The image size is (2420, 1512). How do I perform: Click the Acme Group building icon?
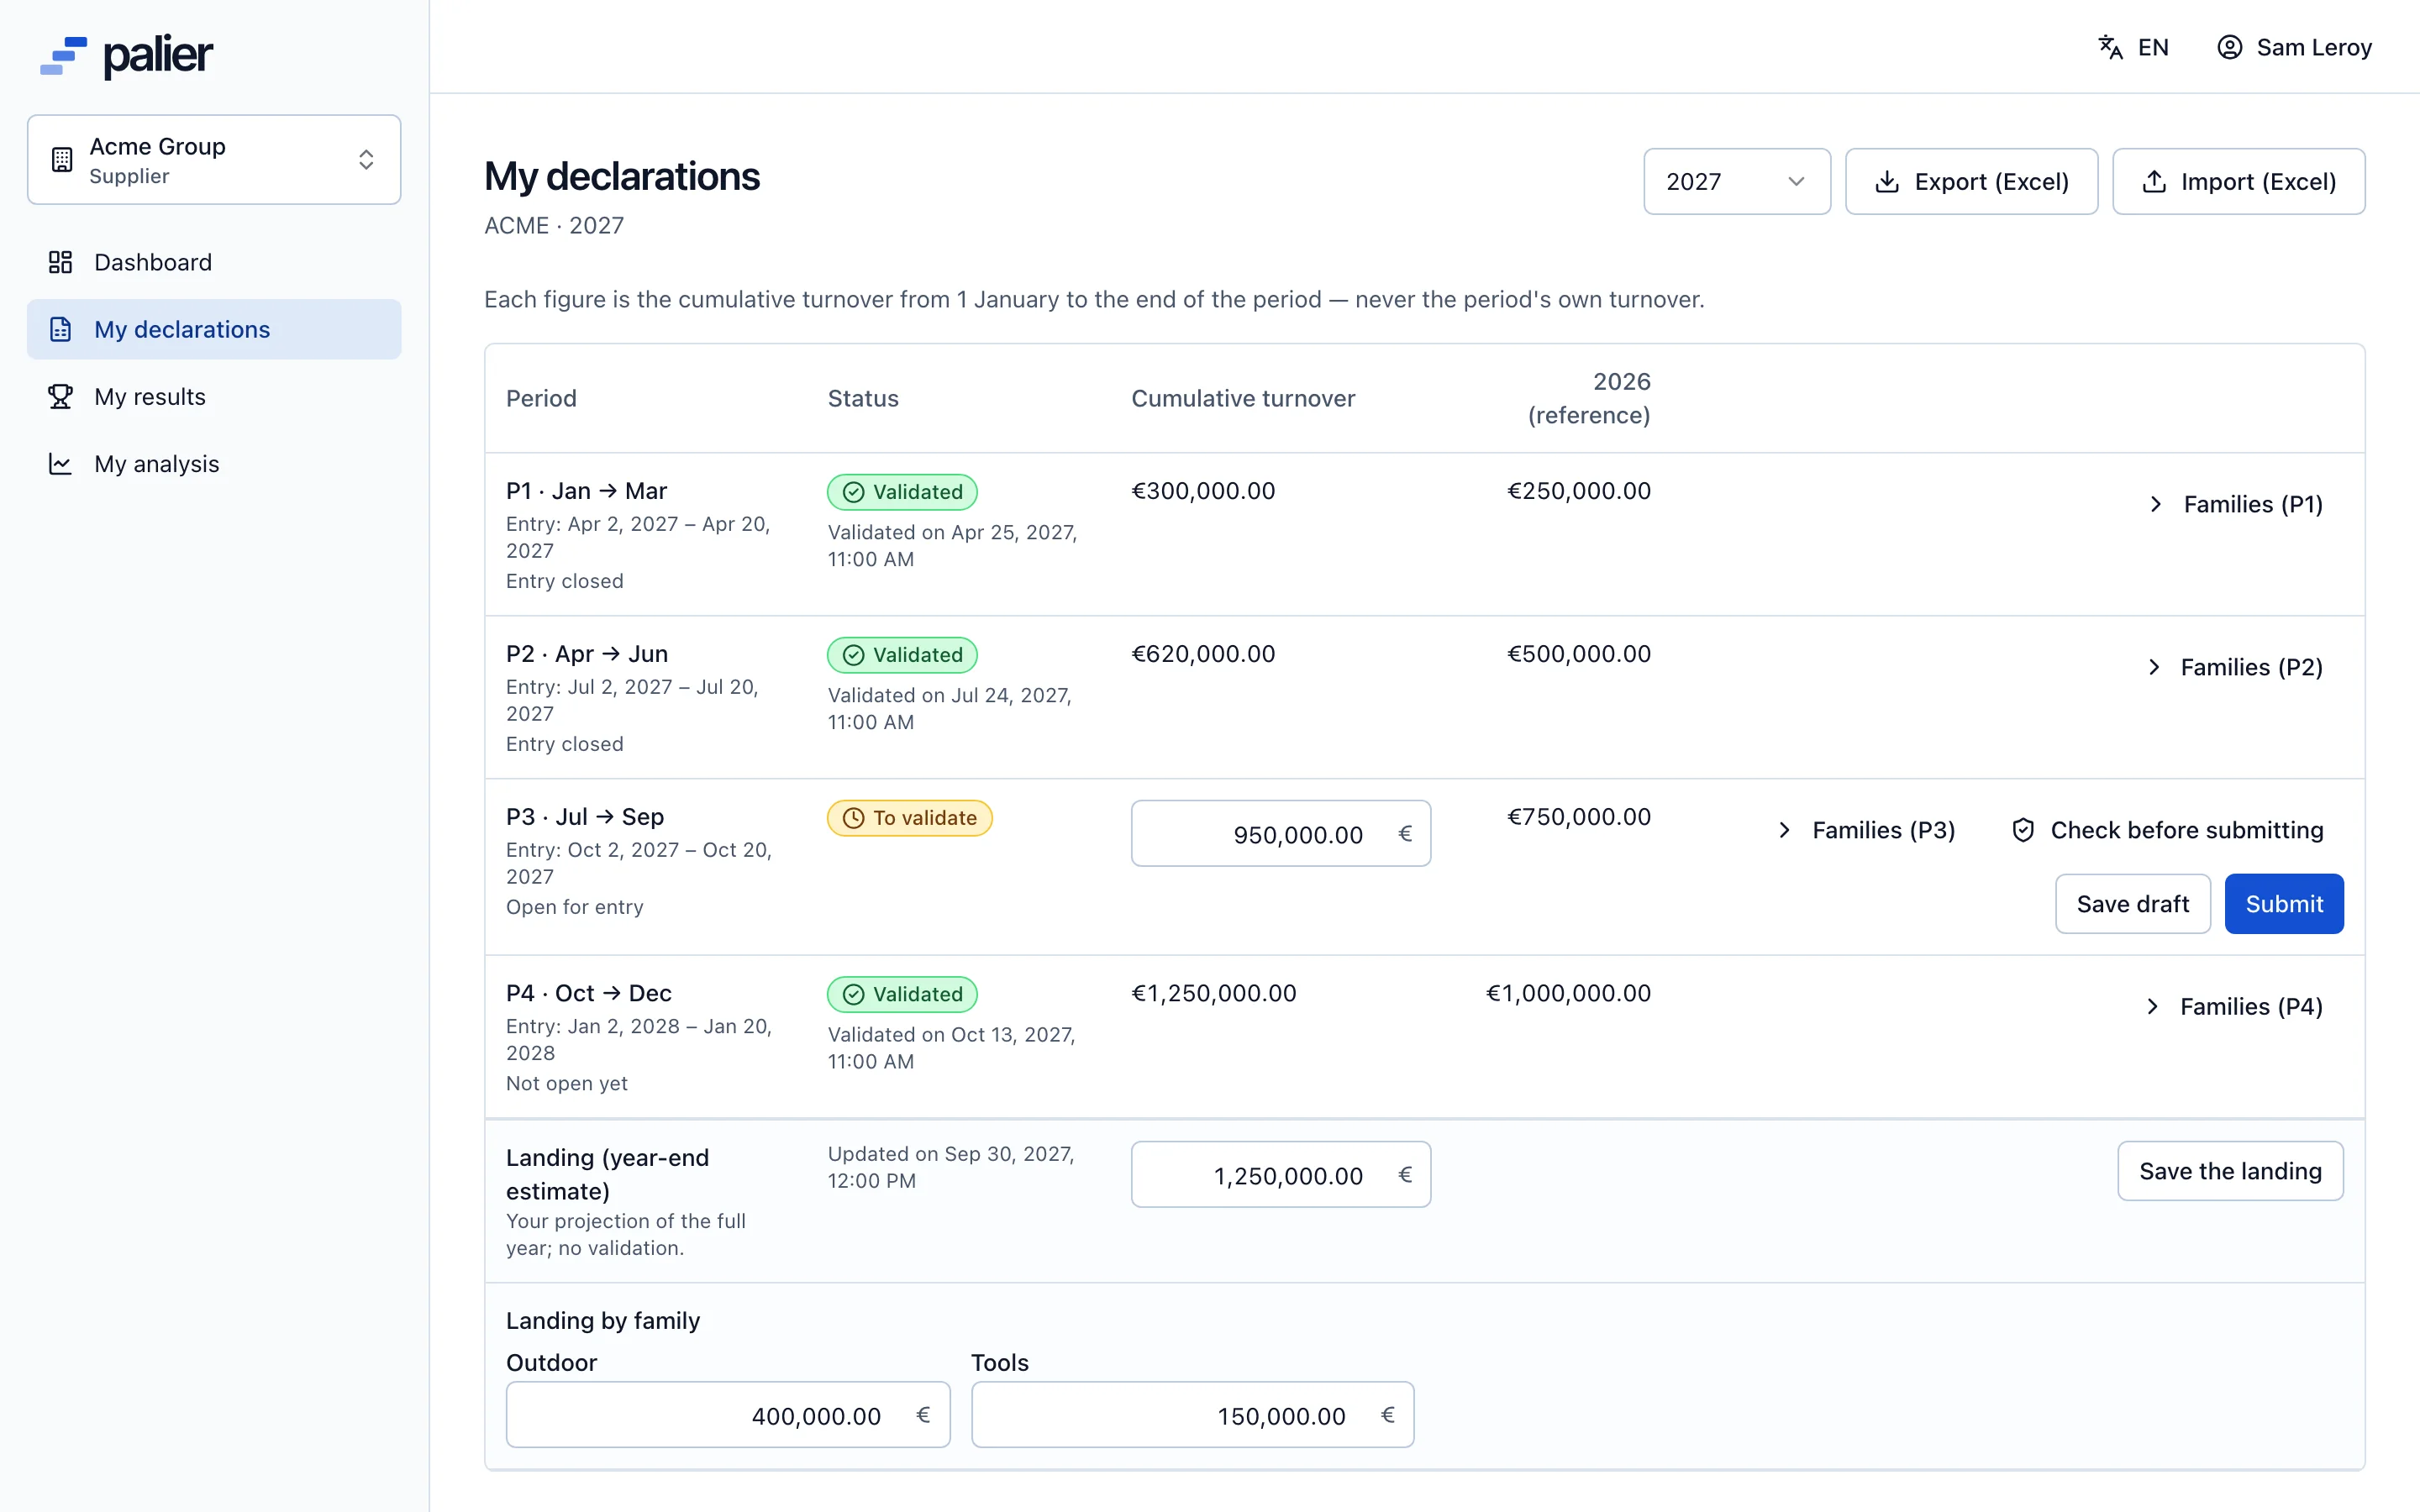coord(62,160)
